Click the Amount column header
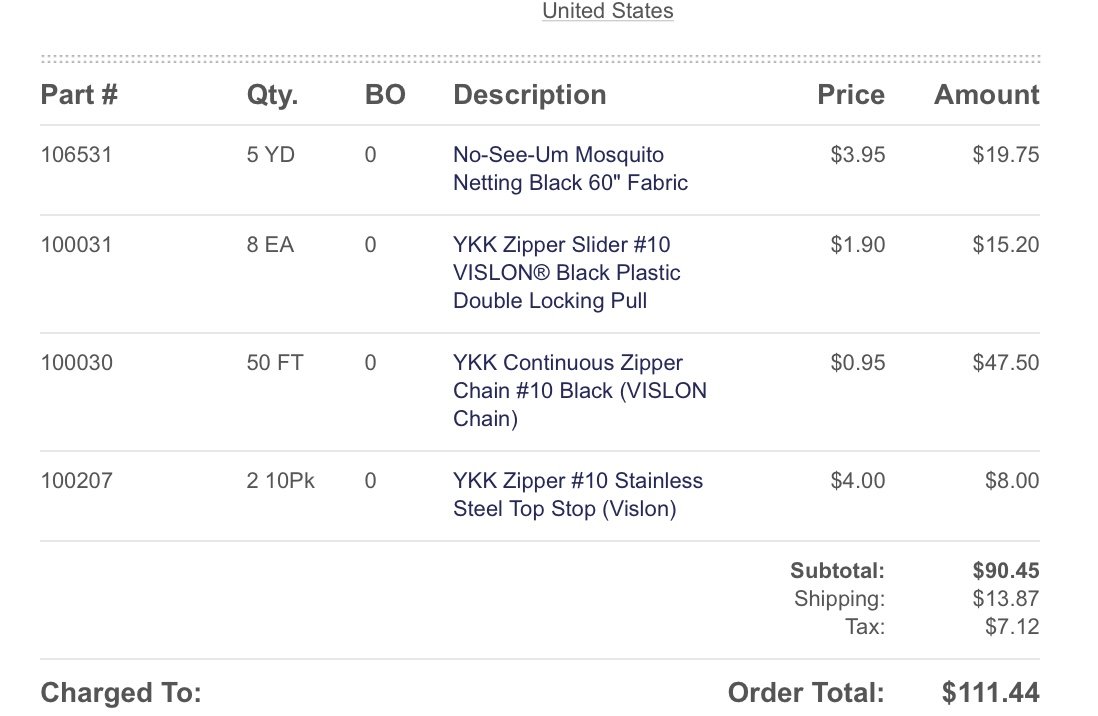This screenshot has height=716, width=1098. 987,95
